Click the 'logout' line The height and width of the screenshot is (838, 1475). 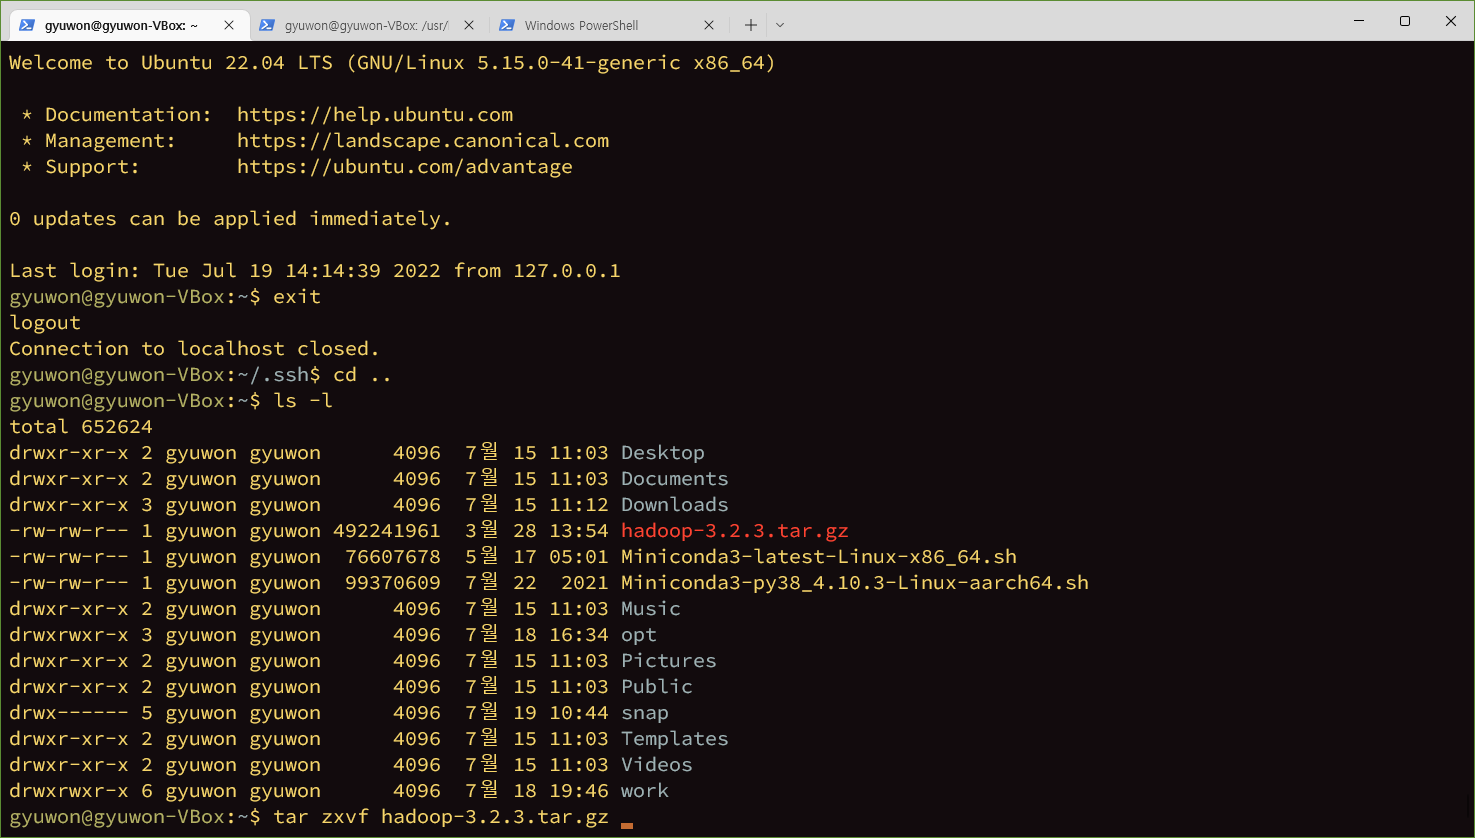pos(45,323)
